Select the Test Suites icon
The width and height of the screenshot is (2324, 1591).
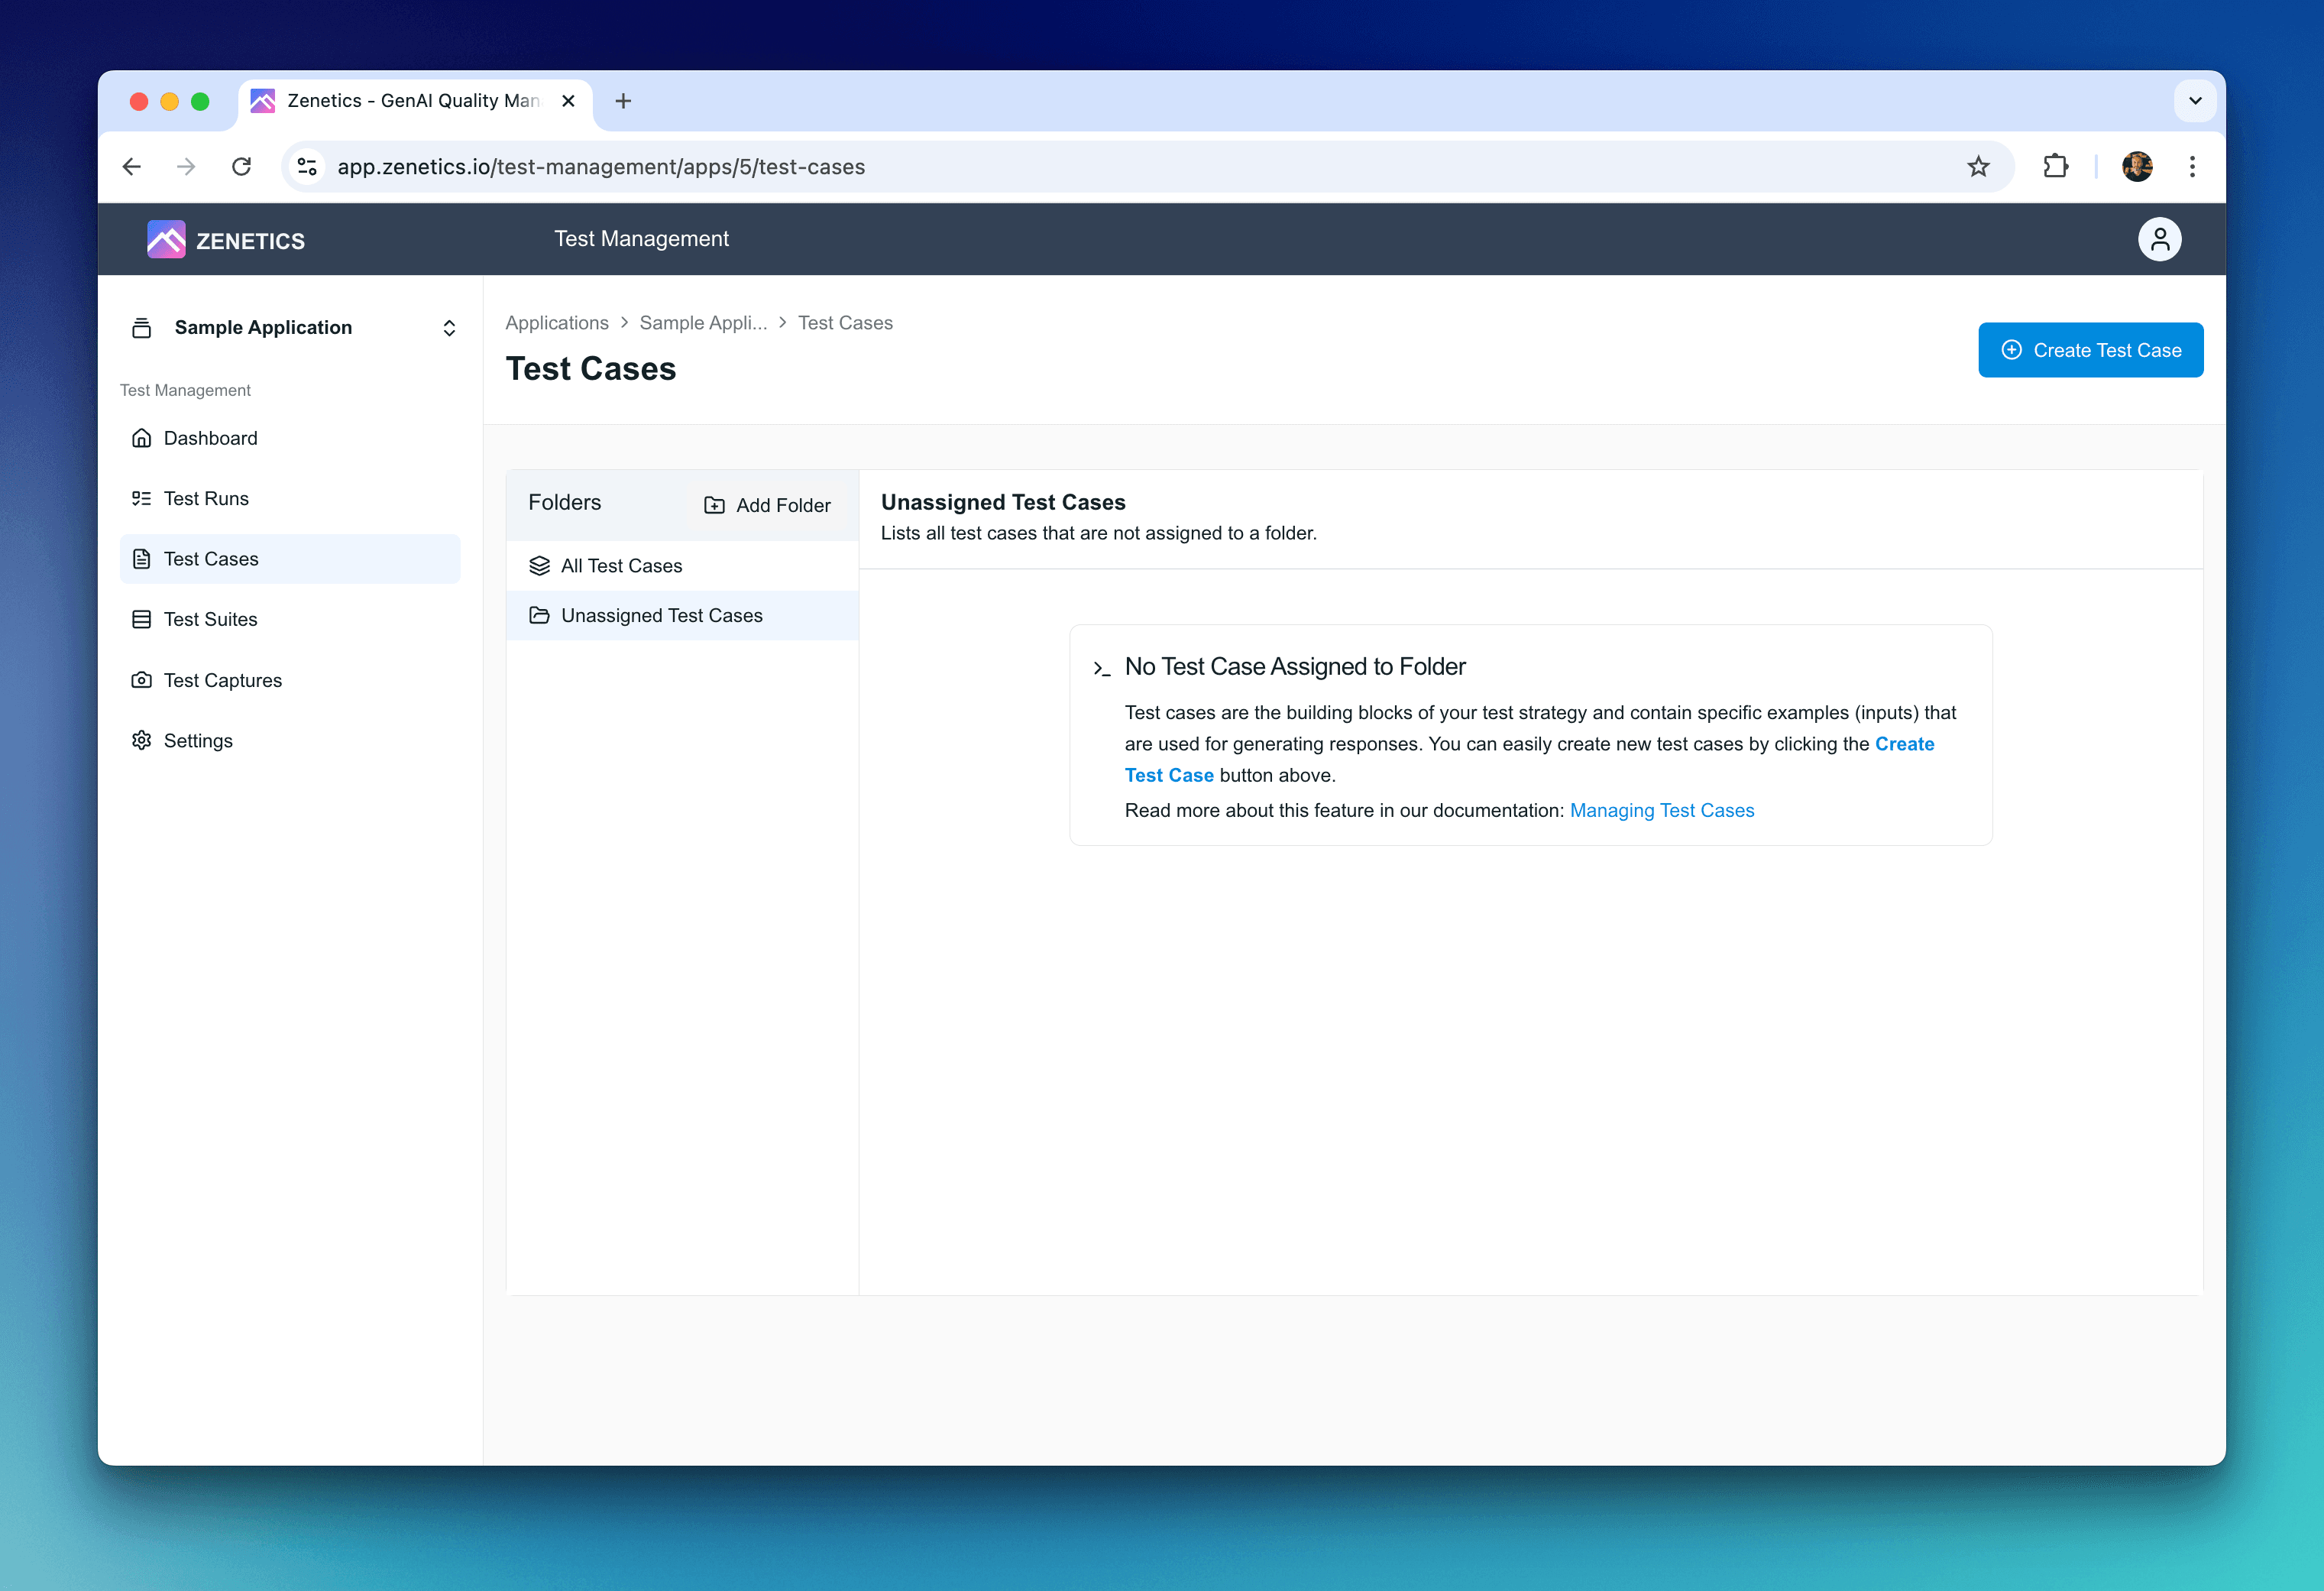click(142, 619)
